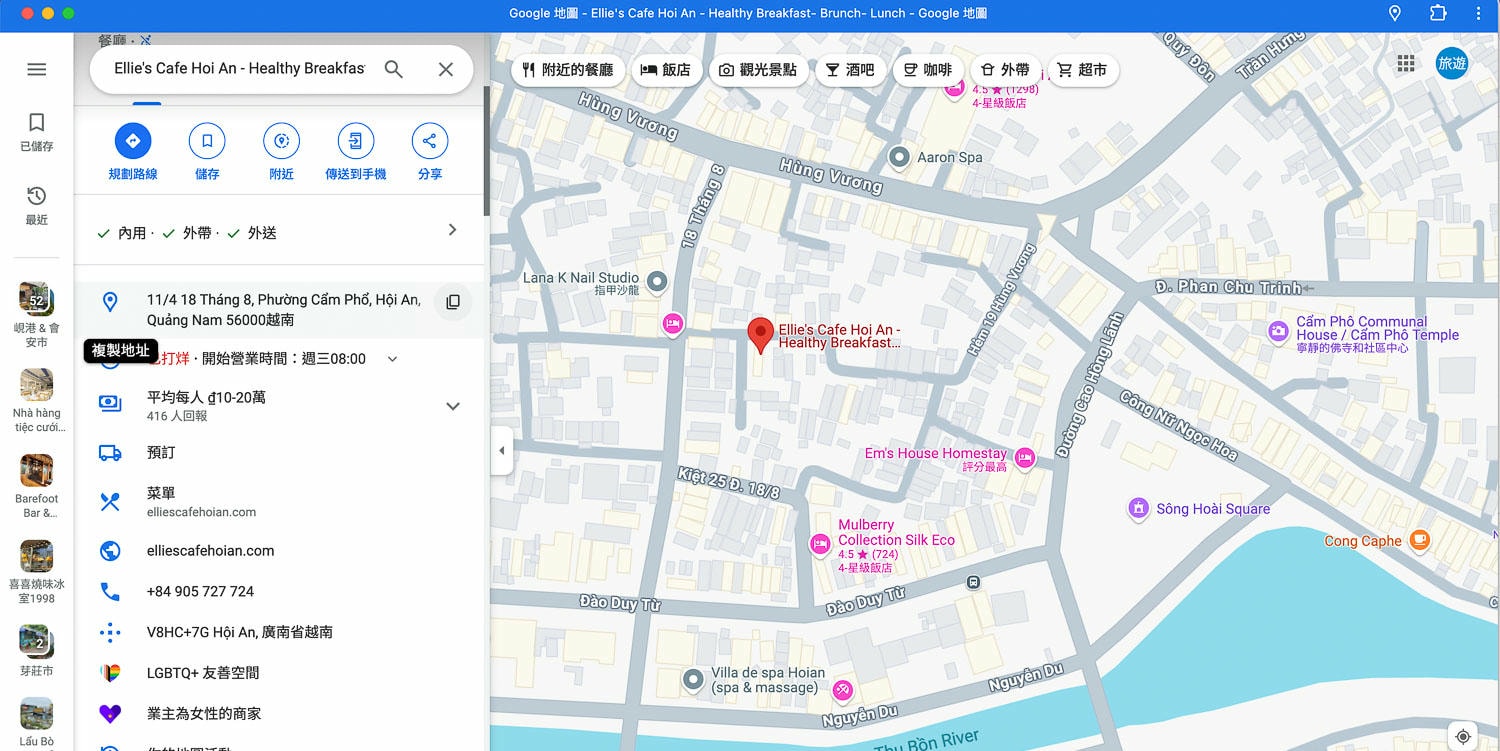
Task: Click the women-owned purple heart icon
Action: click(110, 714)
